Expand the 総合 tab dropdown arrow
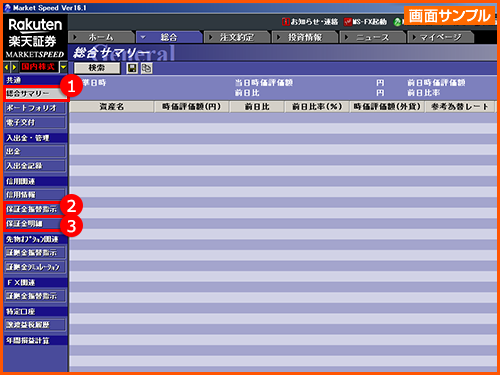Viewport: 500px width, 375px height. click(143, 37)
